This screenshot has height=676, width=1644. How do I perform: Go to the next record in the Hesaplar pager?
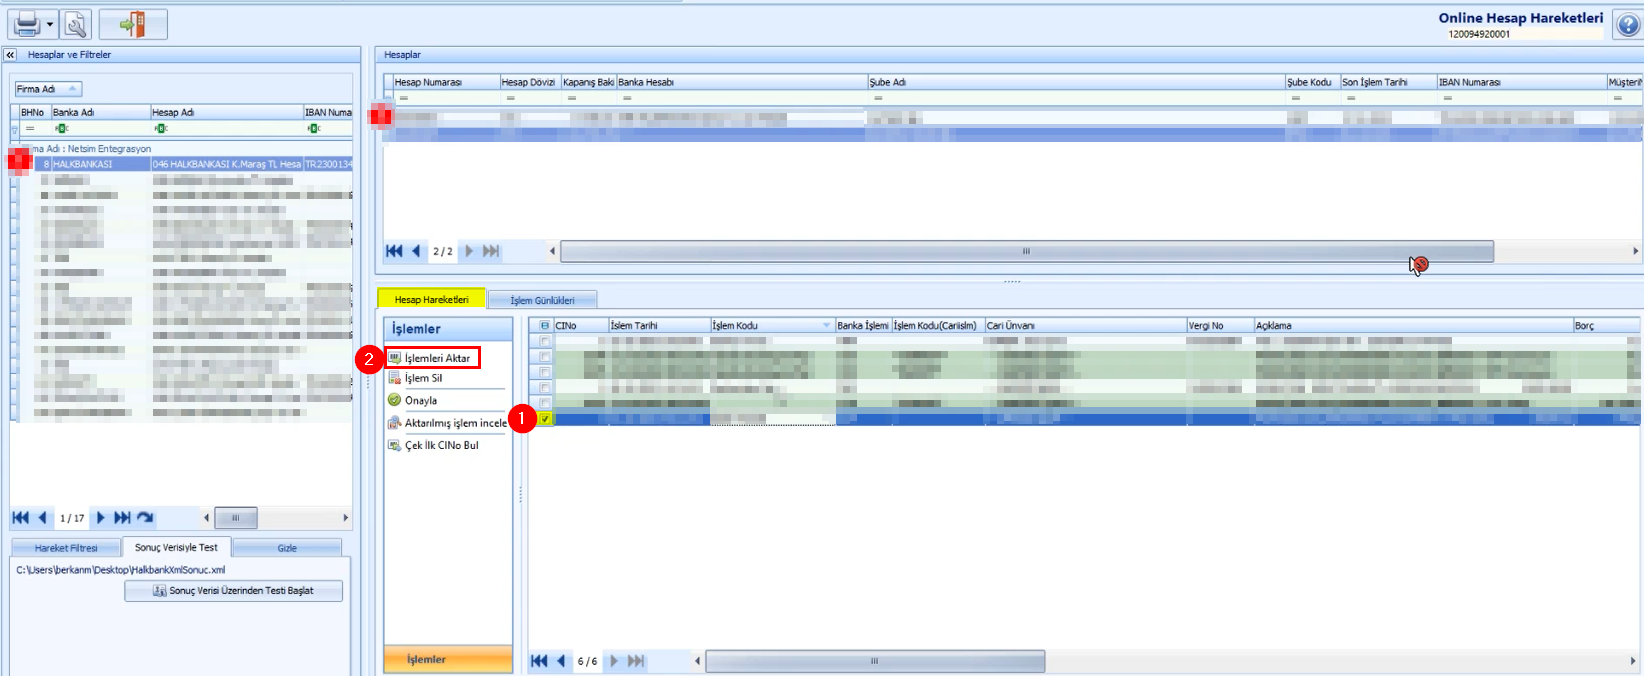pos(469,251)
